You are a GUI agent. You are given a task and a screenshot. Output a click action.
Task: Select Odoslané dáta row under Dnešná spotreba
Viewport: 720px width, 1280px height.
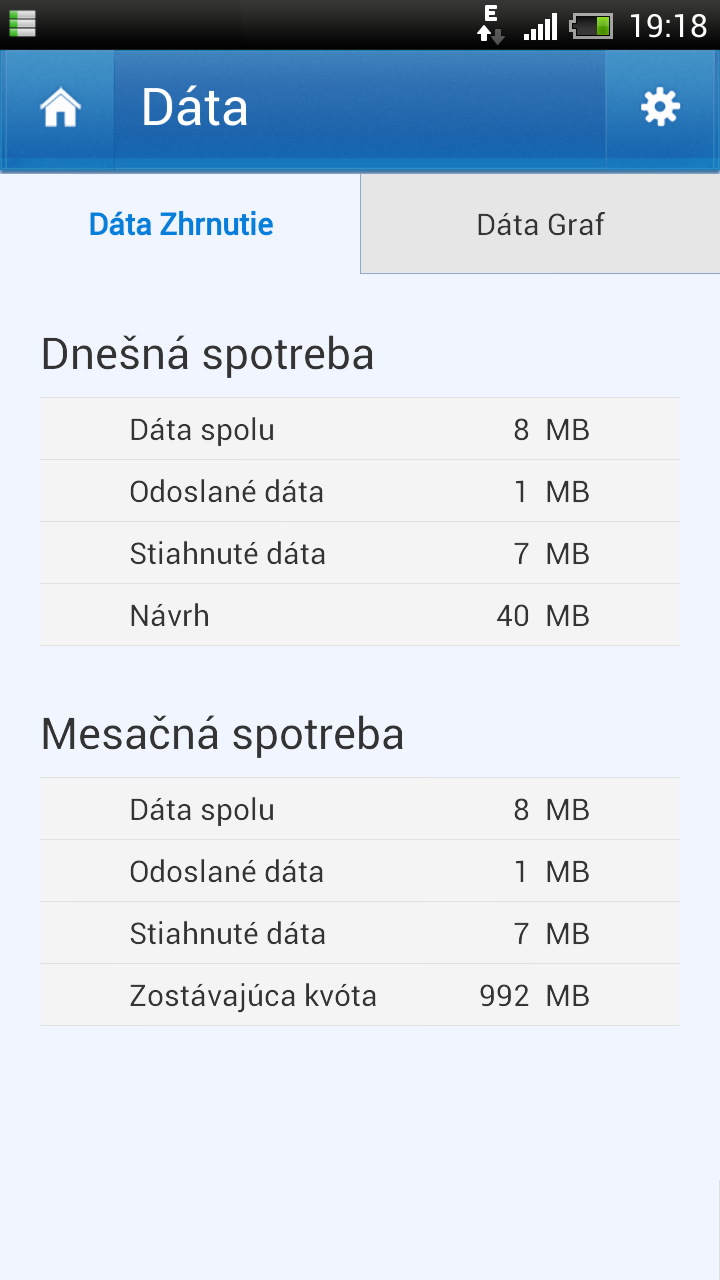(360, 492)
